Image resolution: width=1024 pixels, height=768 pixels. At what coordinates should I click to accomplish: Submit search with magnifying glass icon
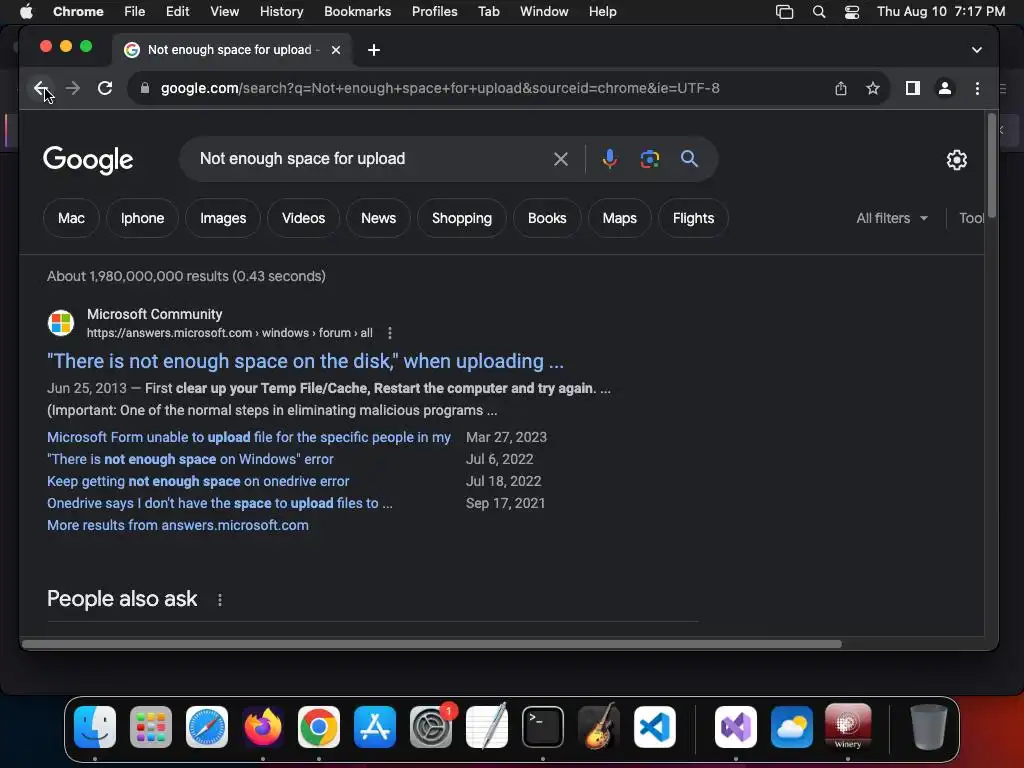pyautogui.click(x=689, y=159)
